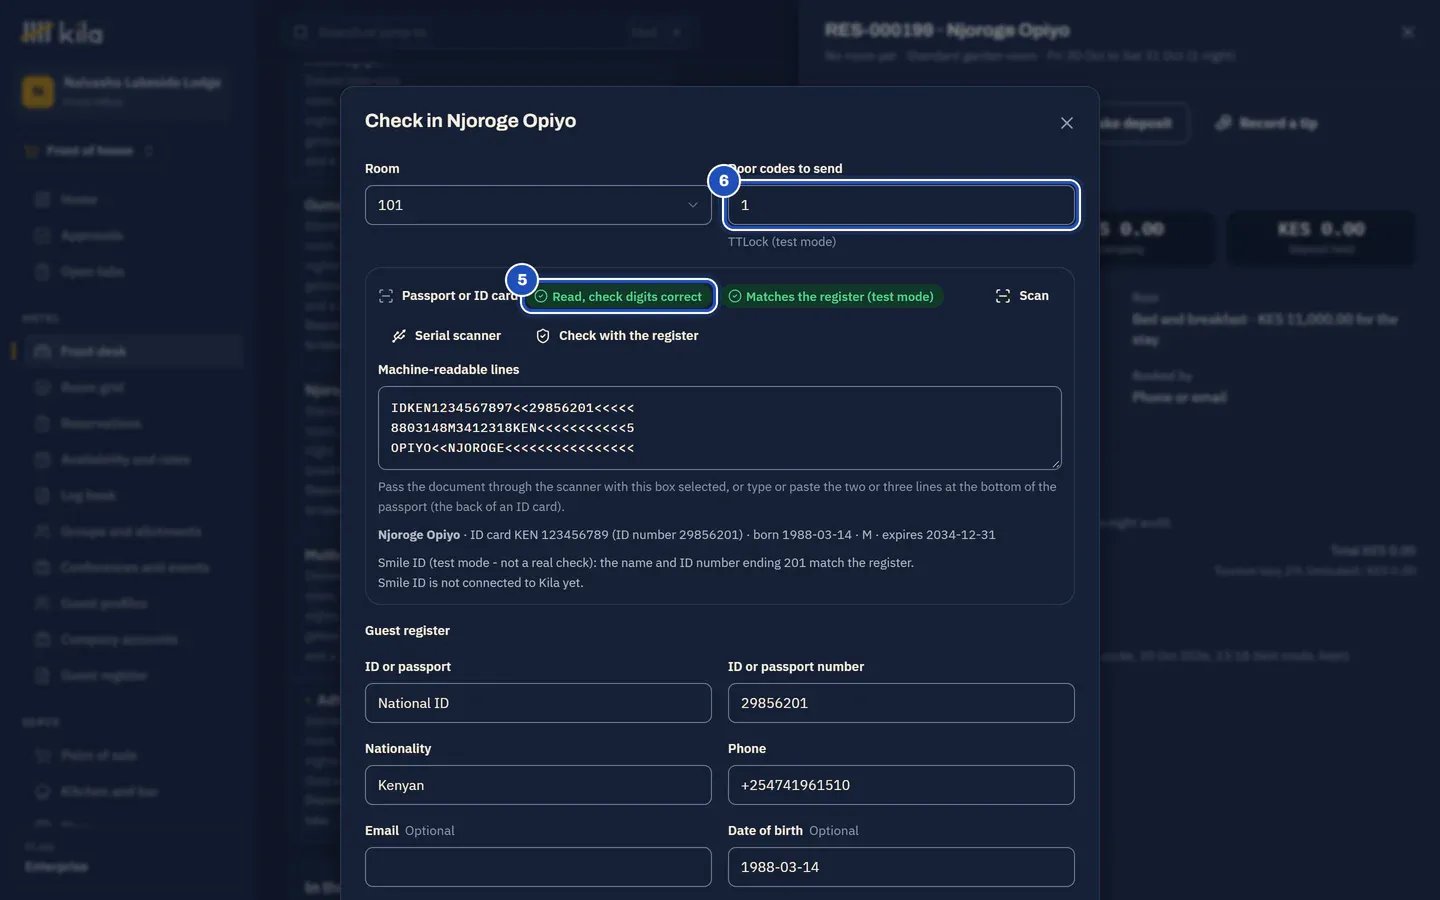Screen dimensions: 1440x900
Task: Click into the Machine-readable lines box
Action: pyautogui.click(x=719, y=428)
